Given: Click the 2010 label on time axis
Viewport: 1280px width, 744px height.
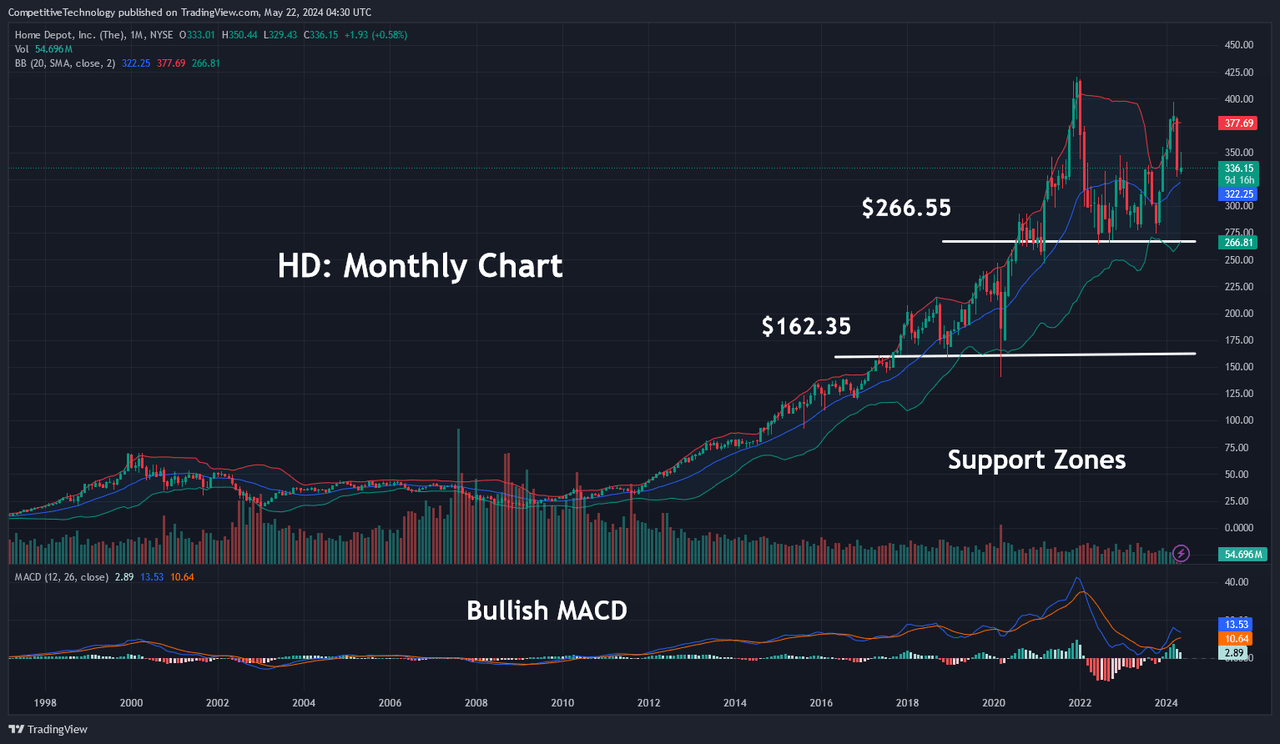Looking at the screenshot, I should pos(562,703).
